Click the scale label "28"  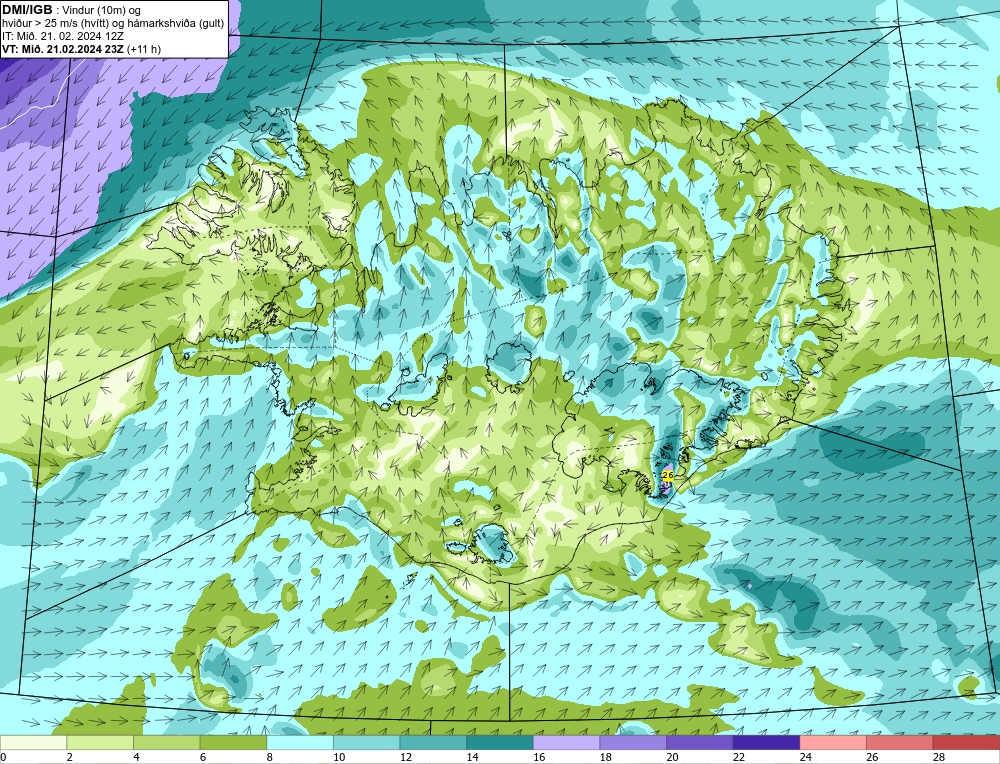point(939,757)
